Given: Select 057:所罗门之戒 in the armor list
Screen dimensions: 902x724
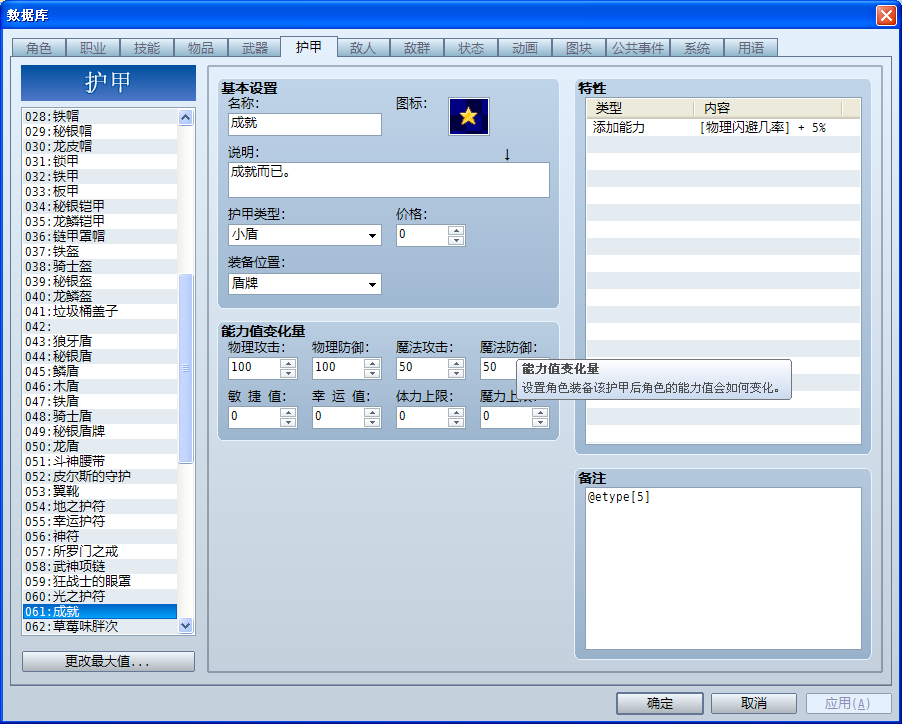Looking at the screenshot, I should [100, 551].
